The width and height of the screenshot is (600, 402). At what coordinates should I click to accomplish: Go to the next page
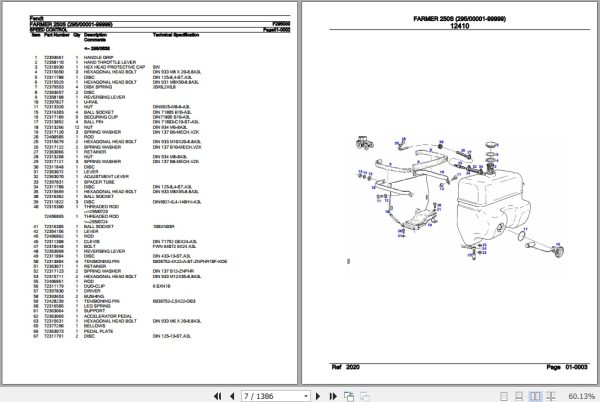tap(318, 396)
